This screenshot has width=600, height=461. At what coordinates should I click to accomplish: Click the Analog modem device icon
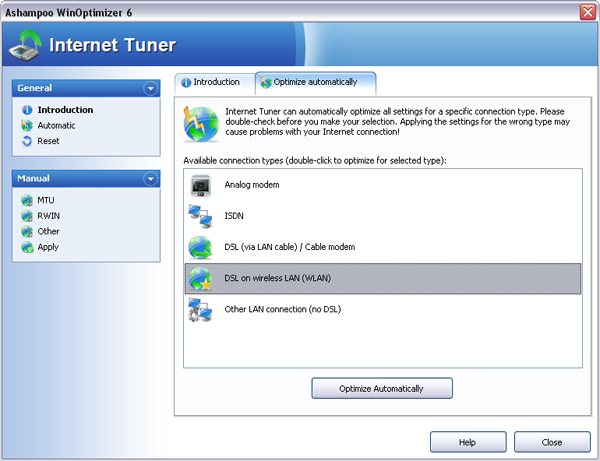pos(201,185)
